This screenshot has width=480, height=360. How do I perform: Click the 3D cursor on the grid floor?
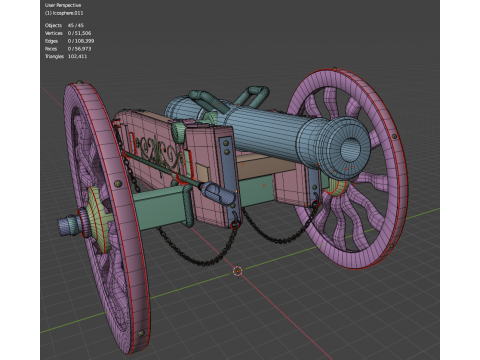tap(237, 271)
